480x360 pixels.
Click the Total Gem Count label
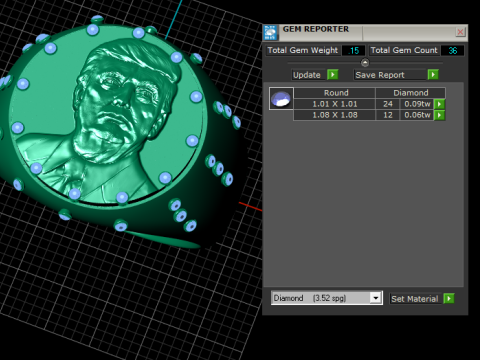pyautogui.click(x=404, y=50)
